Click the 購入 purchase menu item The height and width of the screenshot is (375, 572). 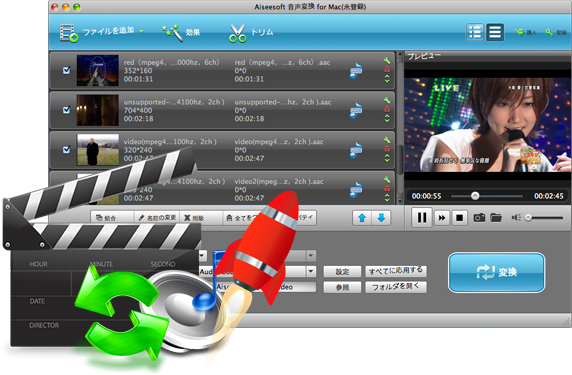coord(526,32)
